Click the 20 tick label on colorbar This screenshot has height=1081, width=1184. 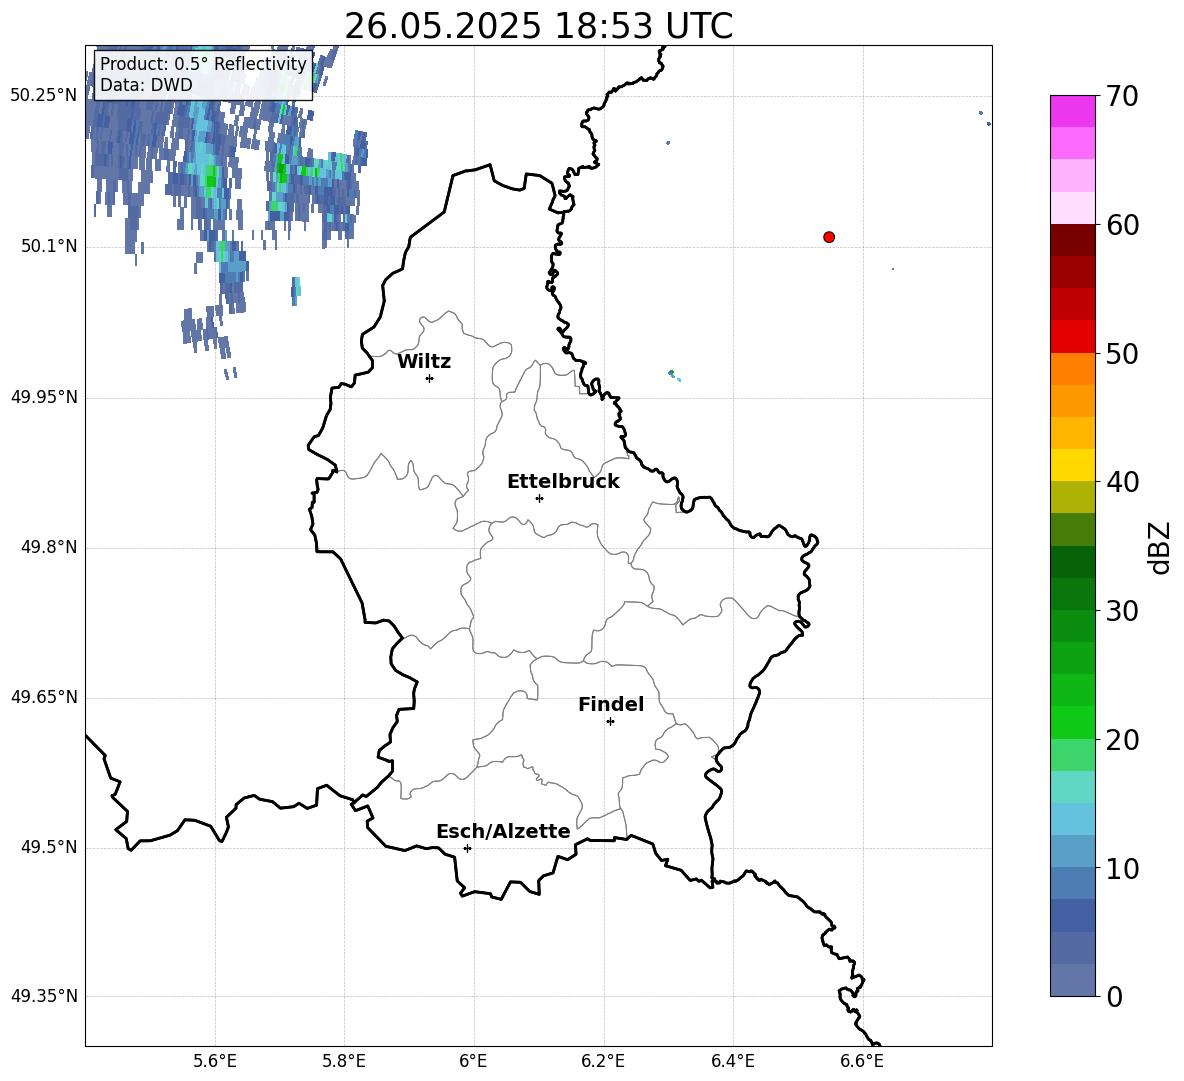(1122, 740)
